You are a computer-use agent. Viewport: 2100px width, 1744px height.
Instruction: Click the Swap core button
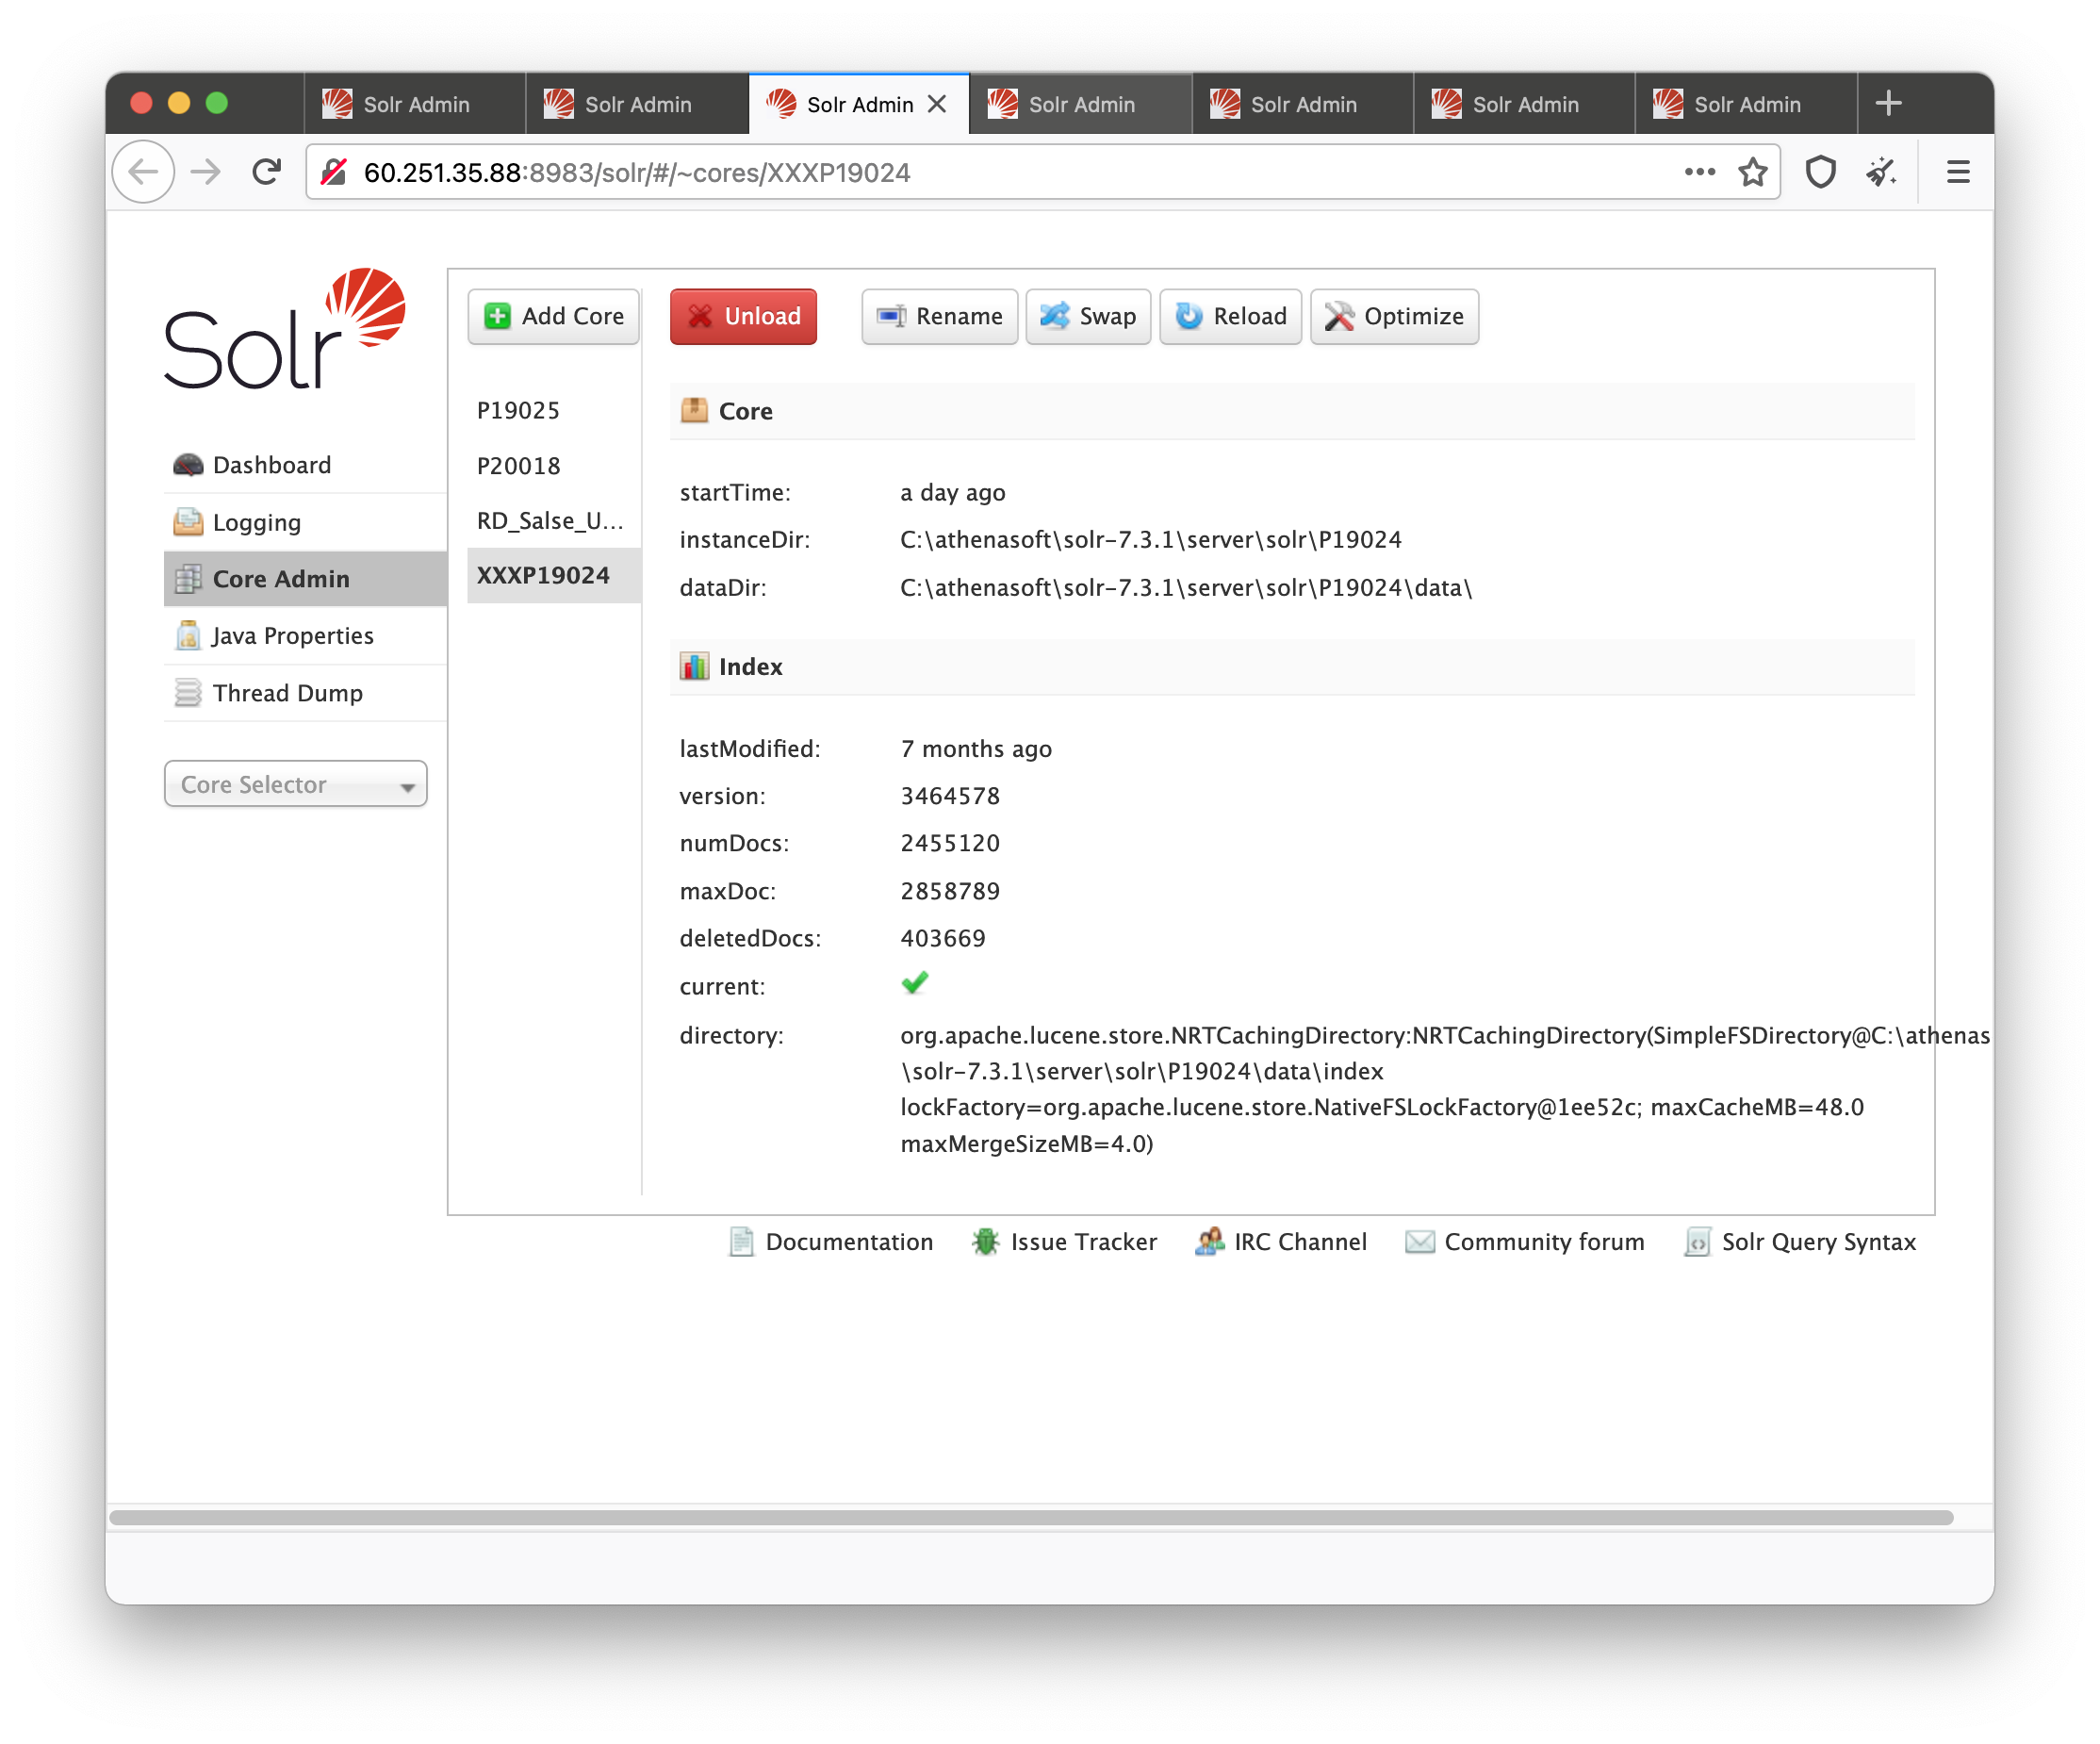click(1088, 316)
